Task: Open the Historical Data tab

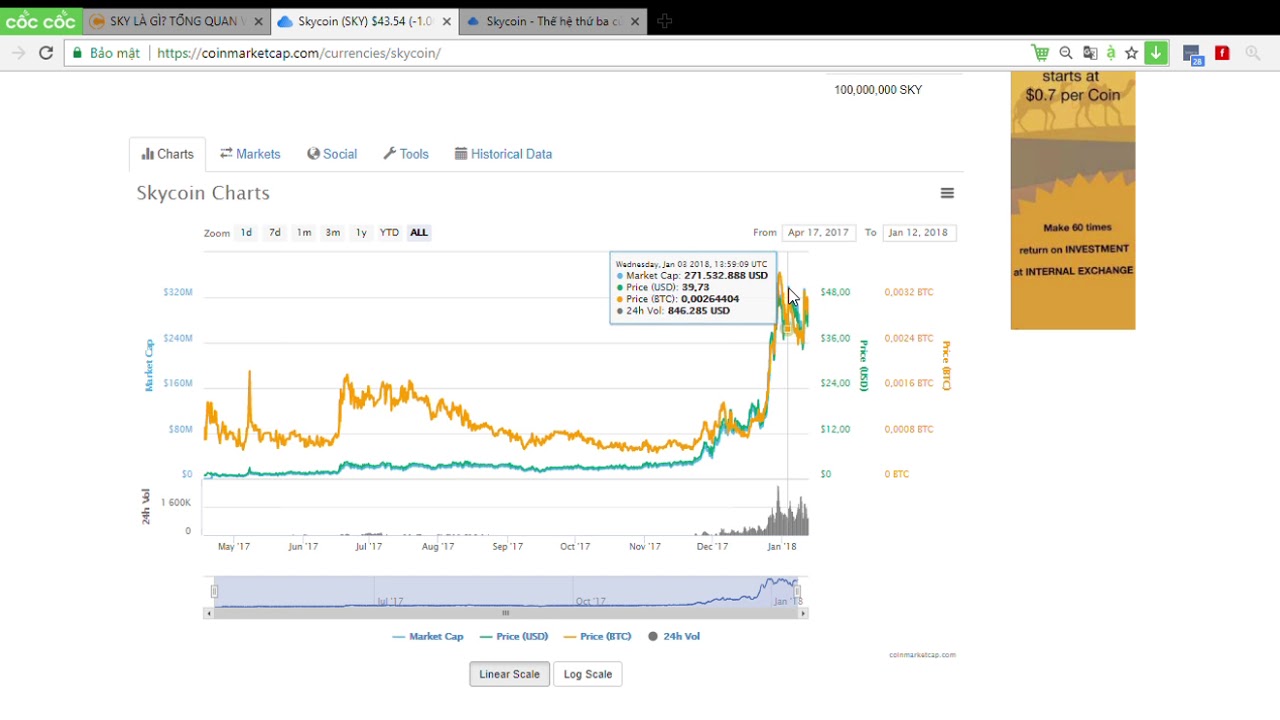Action: [503, 154]
